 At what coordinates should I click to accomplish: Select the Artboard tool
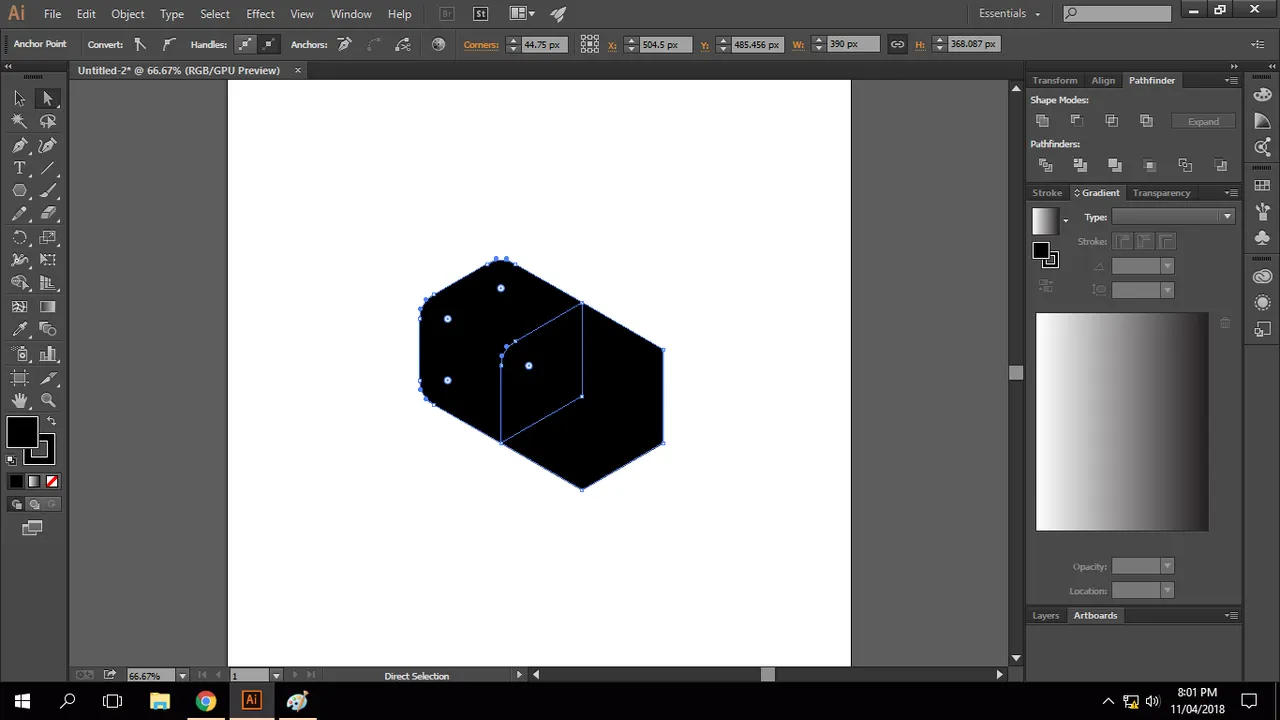19,378
